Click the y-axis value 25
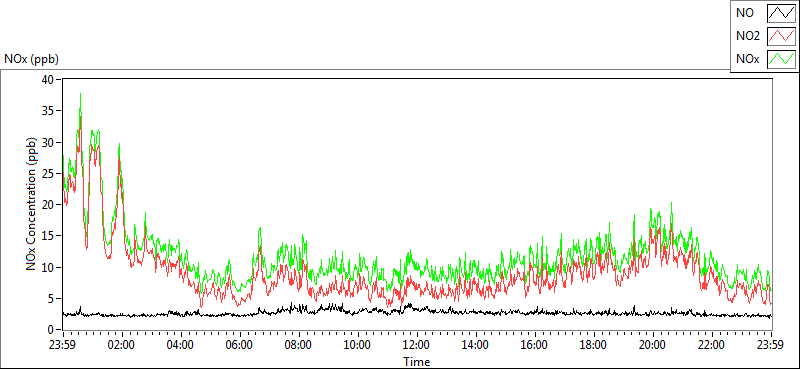This screenshot has height=369, width=800. [x=49, y=174]
